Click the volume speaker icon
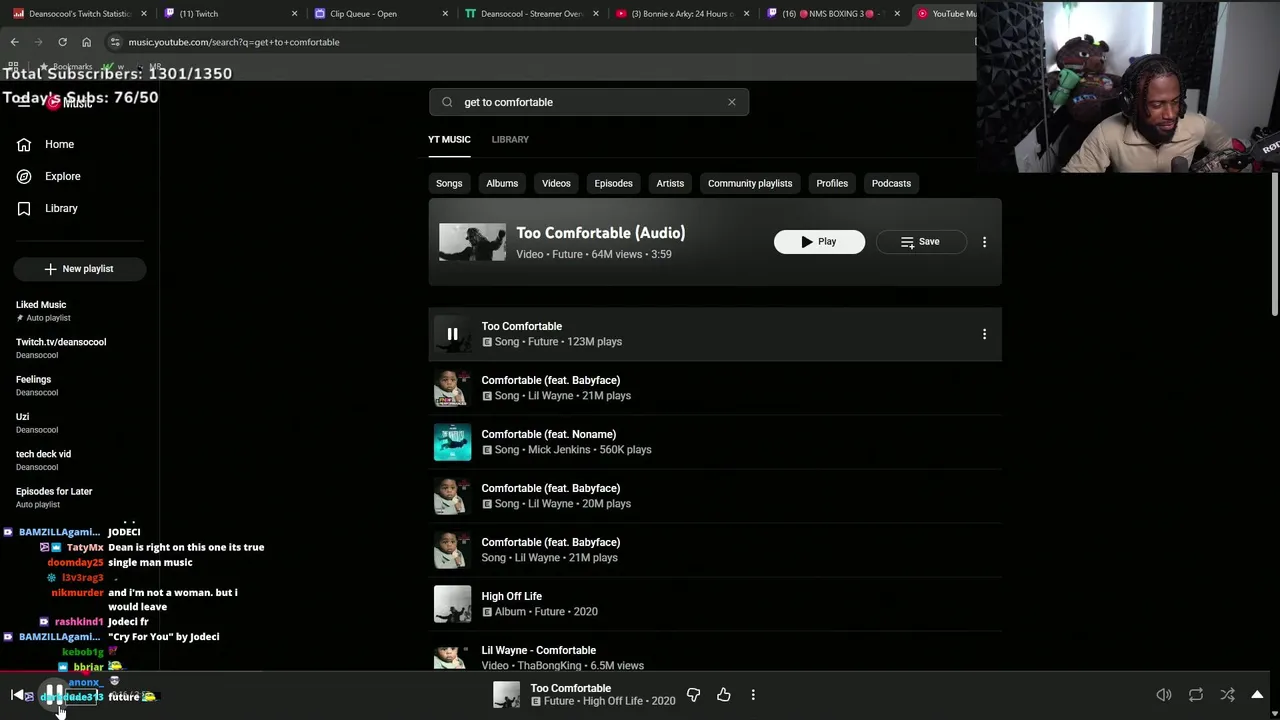This screenshot has width=1280, height=720. 1164,695
